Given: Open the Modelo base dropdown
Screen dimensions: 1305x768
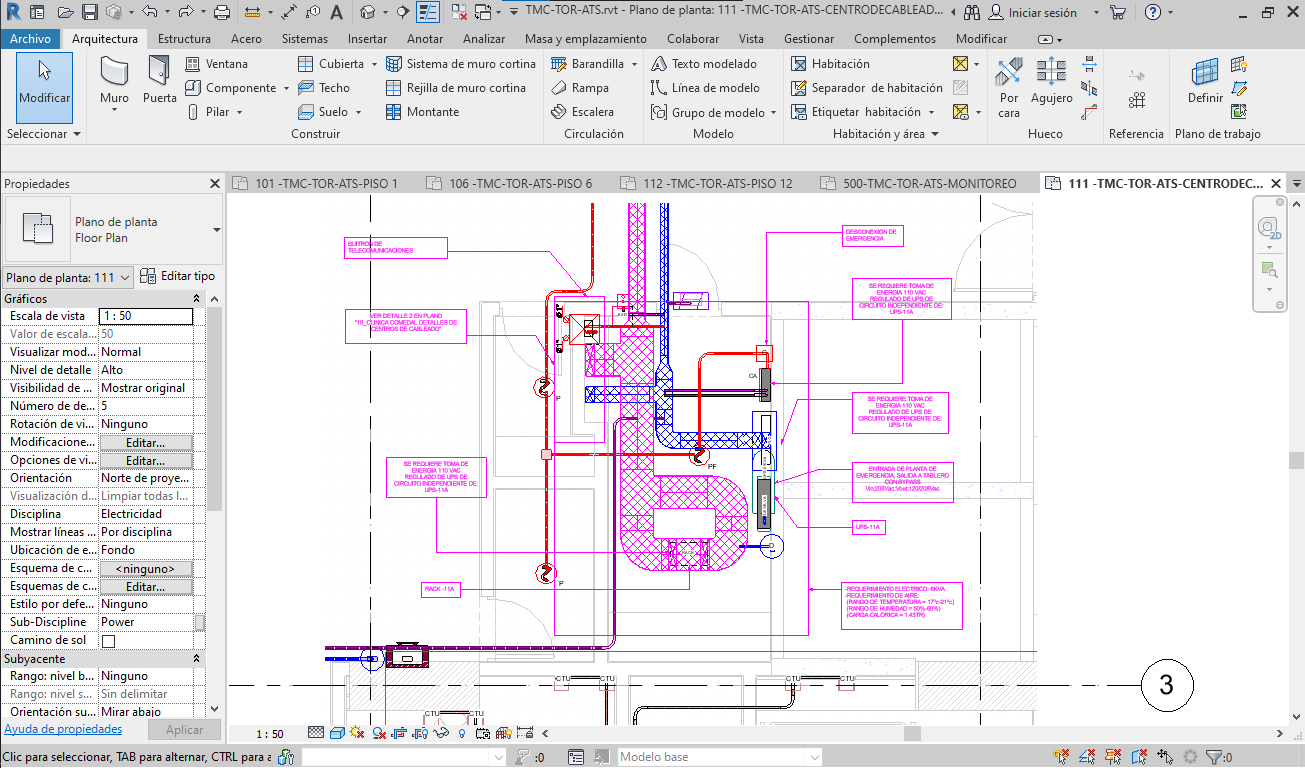Looking at the screenshot, I should tap(721, 757).
